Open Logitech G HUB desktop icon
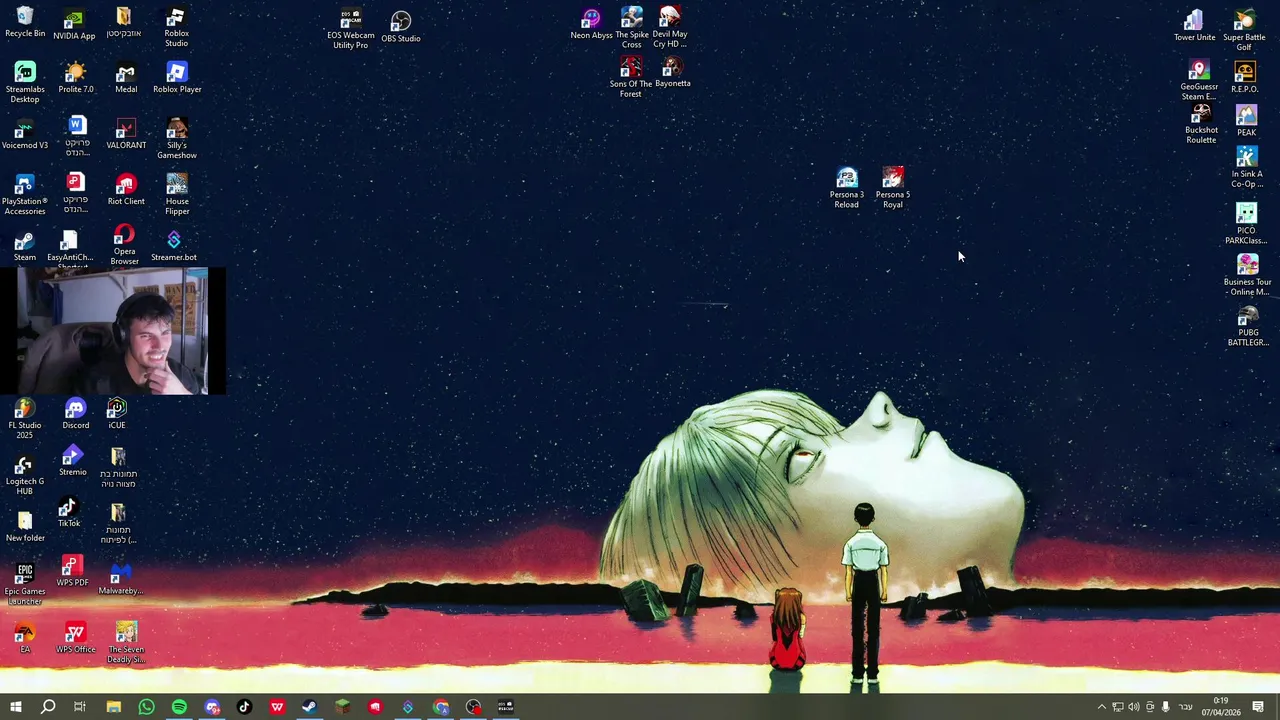 click(25, 475)
